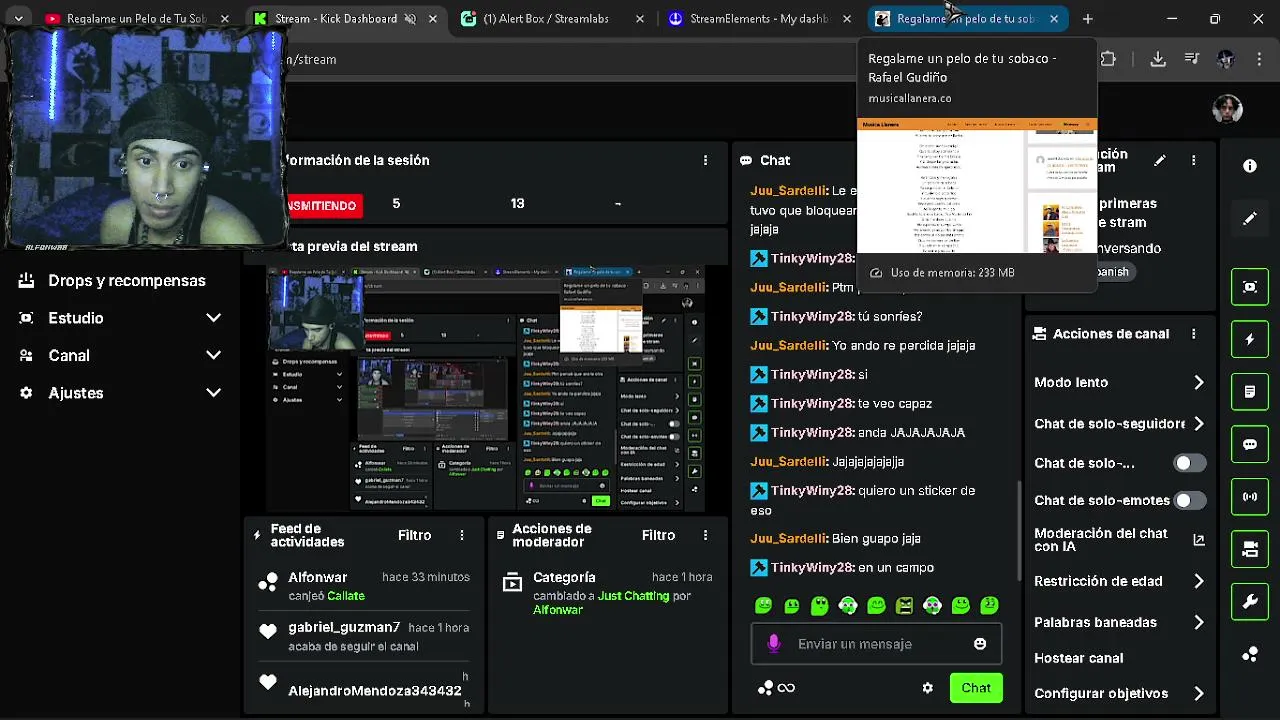Click the Callate reward link
Viewport: 1280px width, 720px height.
click(346, 596)
